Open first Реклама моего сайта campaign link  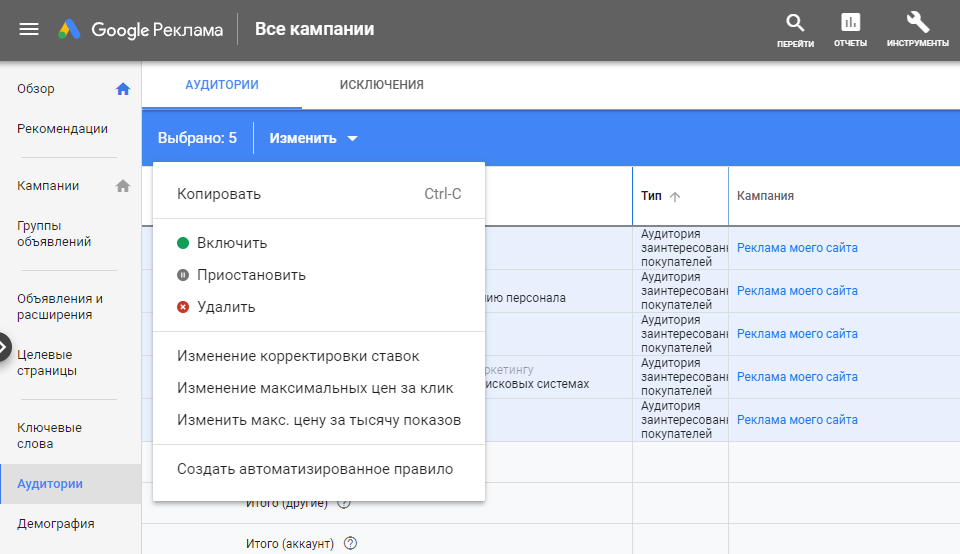[x=797, y=248]
